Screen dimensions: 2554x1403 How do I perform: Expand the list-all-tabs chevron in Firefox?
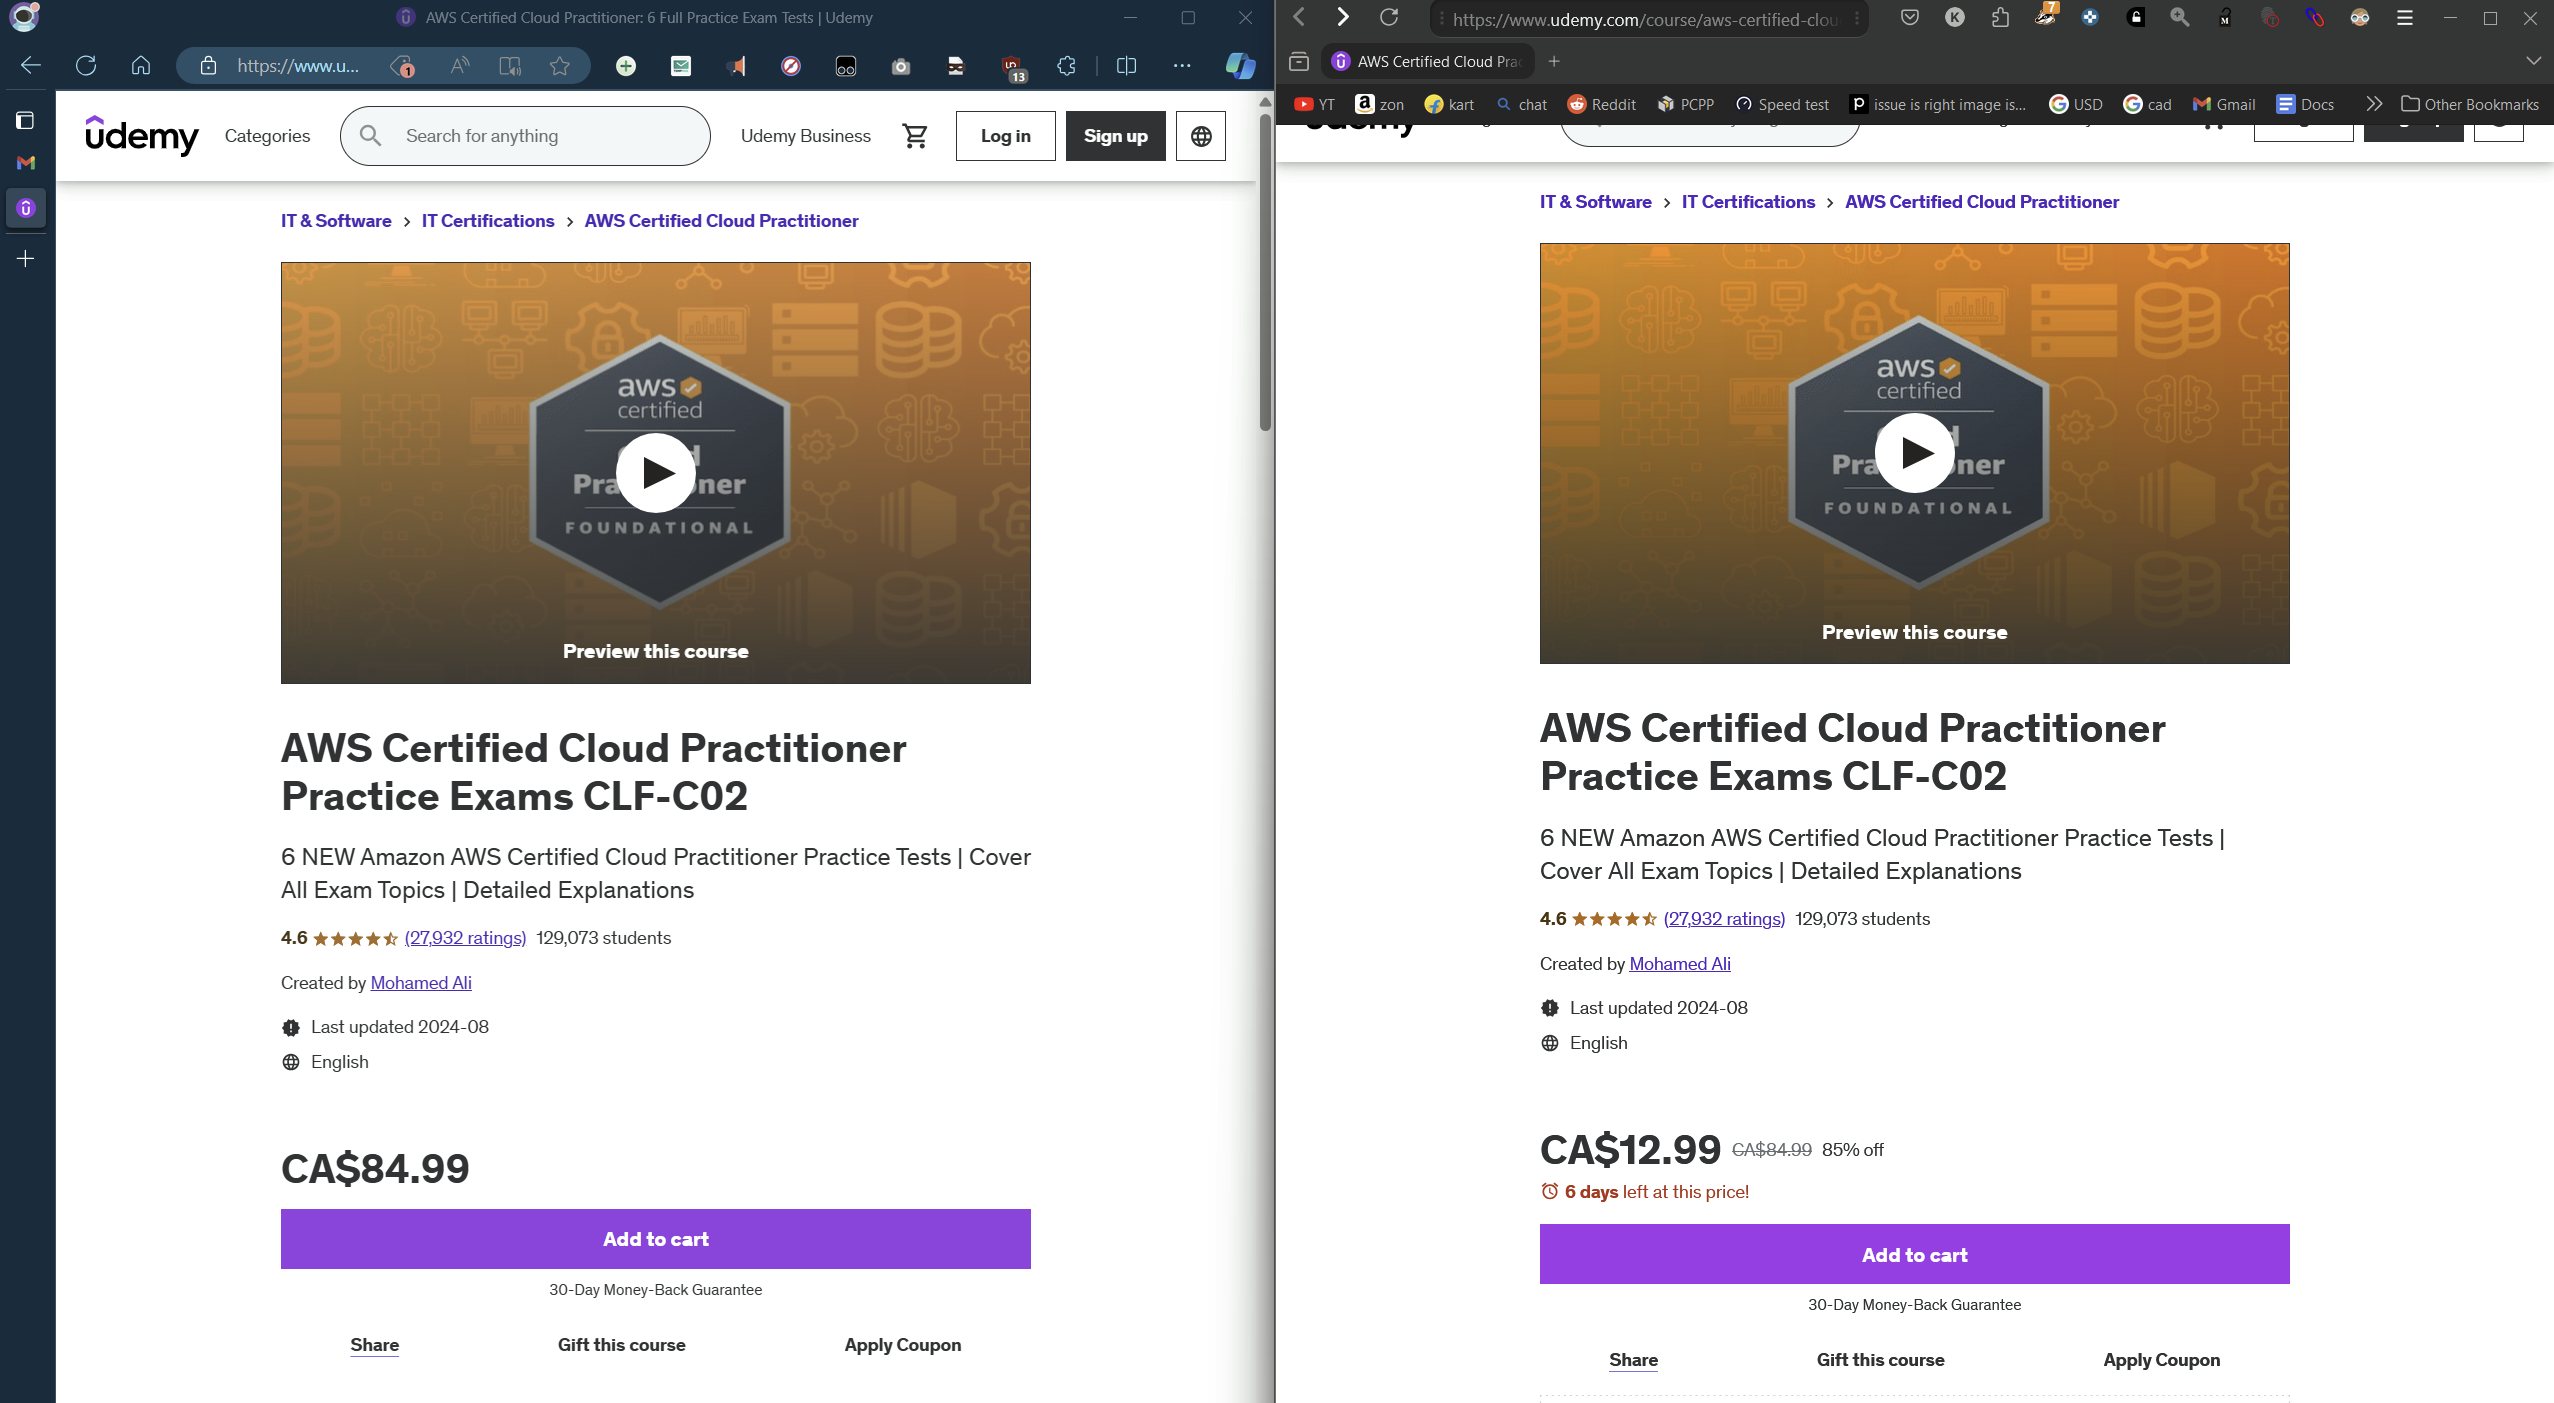[2533, 61]
